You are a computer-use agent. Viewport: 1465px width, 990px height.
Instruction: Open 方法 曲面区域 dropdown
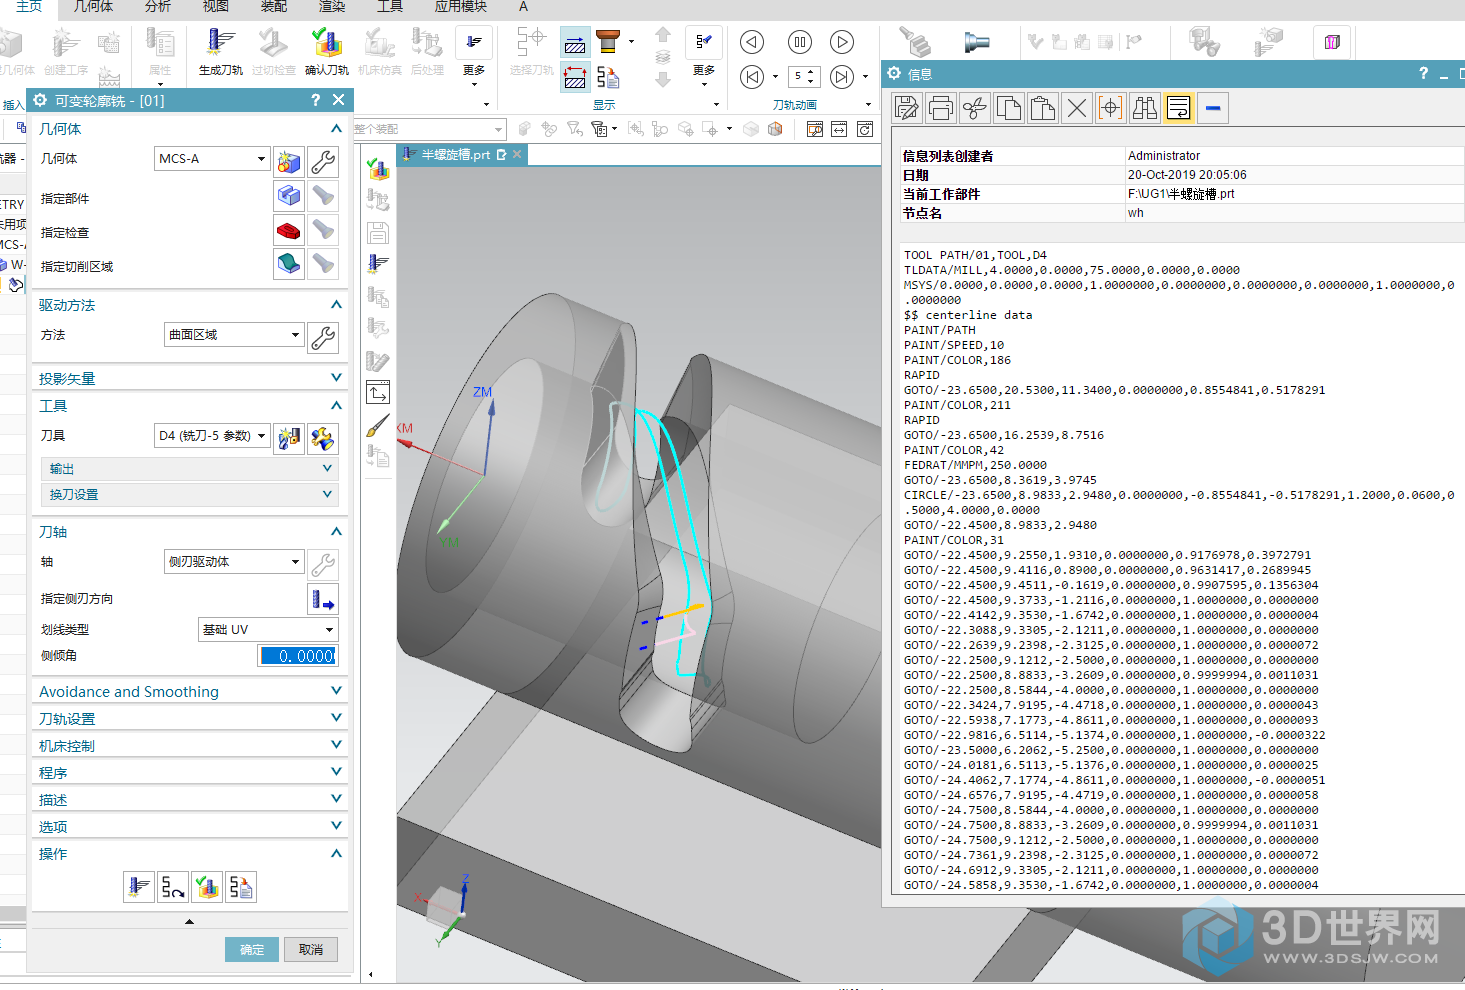(234, 335)
